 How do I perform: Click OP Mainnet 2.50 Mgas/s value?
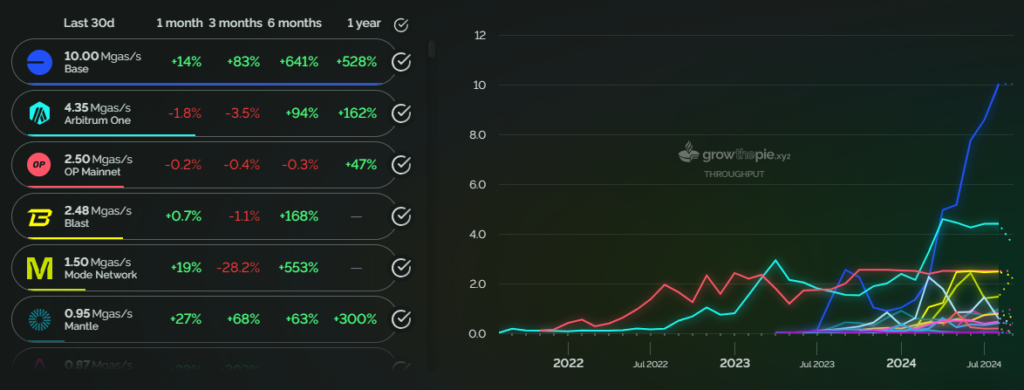coord(99,159)
